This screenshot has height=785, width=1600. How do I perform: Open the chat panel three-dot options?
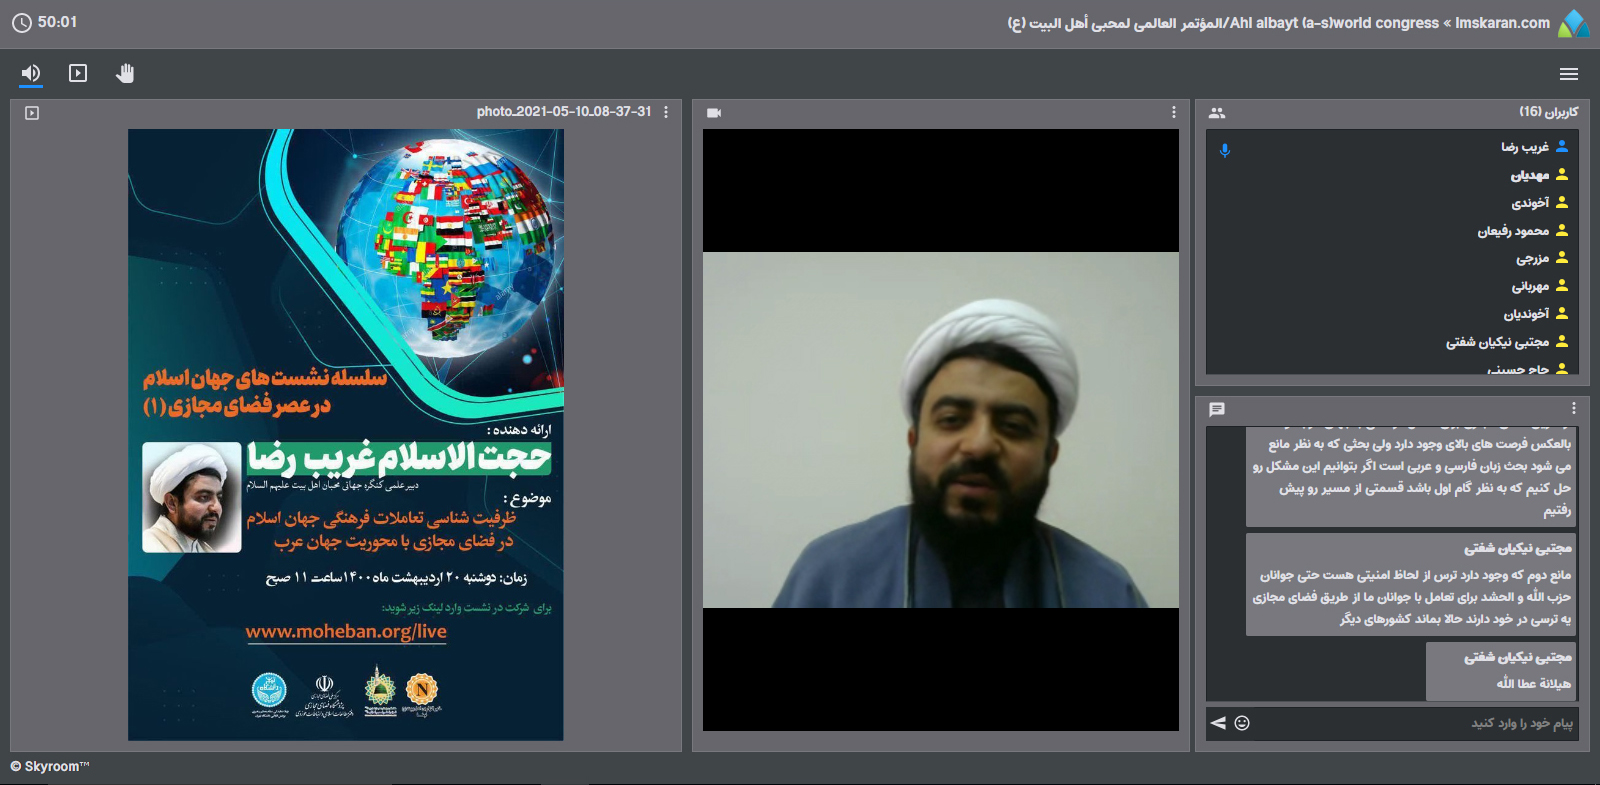point(1573,408)
